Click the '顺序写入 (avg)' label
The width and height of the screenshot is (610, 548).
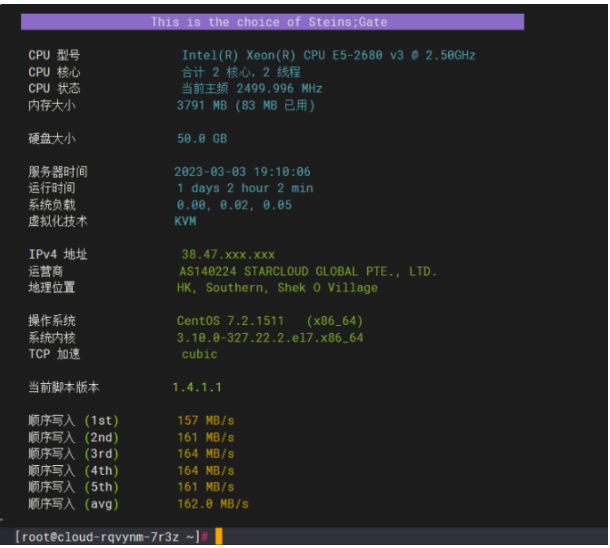pos(73,504)
